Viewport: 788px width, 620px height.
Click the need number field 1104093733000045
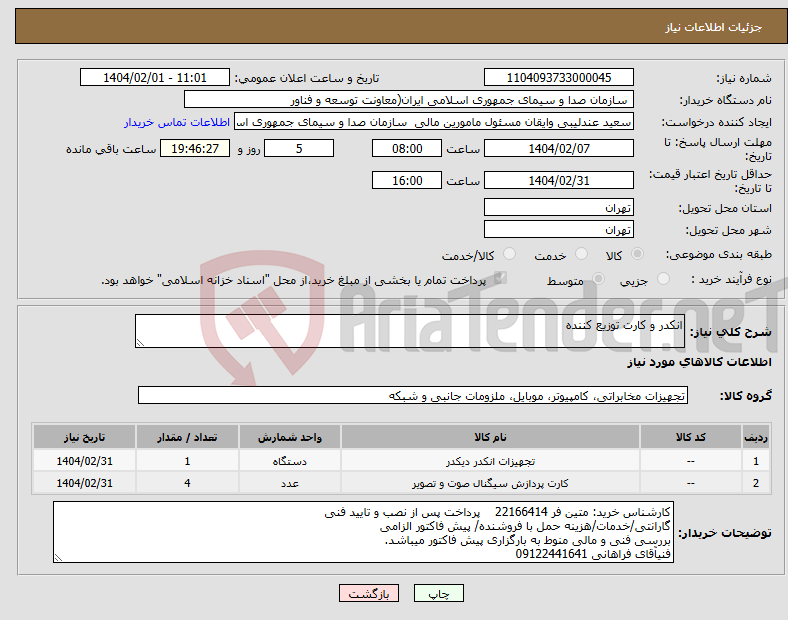click(x=558, y=77)
